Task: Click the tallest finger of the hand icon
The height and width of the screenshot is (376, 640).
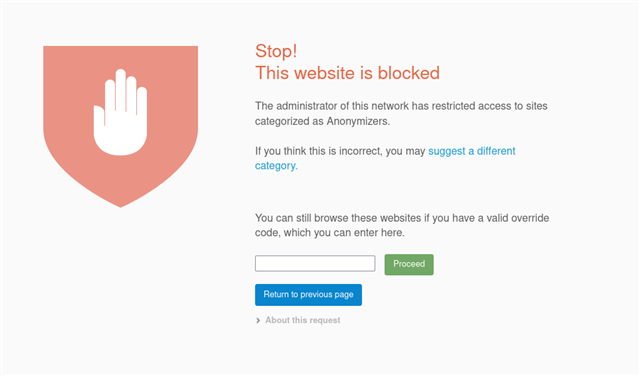Action: 120,90
